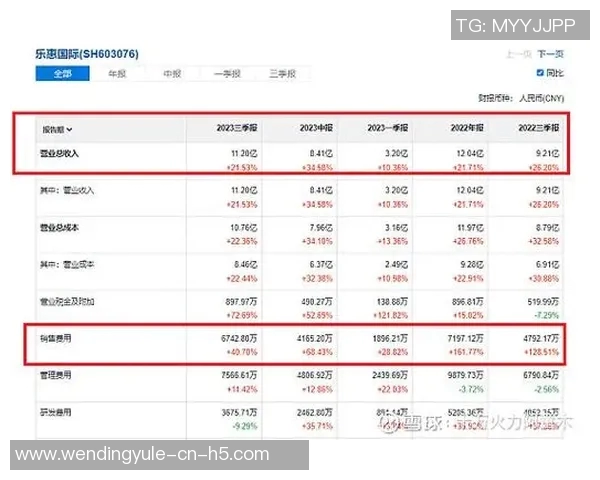Click the -9.29% change under 3675.71万
The height and width of the screenshot is (480, 600).
click(245, 426)
